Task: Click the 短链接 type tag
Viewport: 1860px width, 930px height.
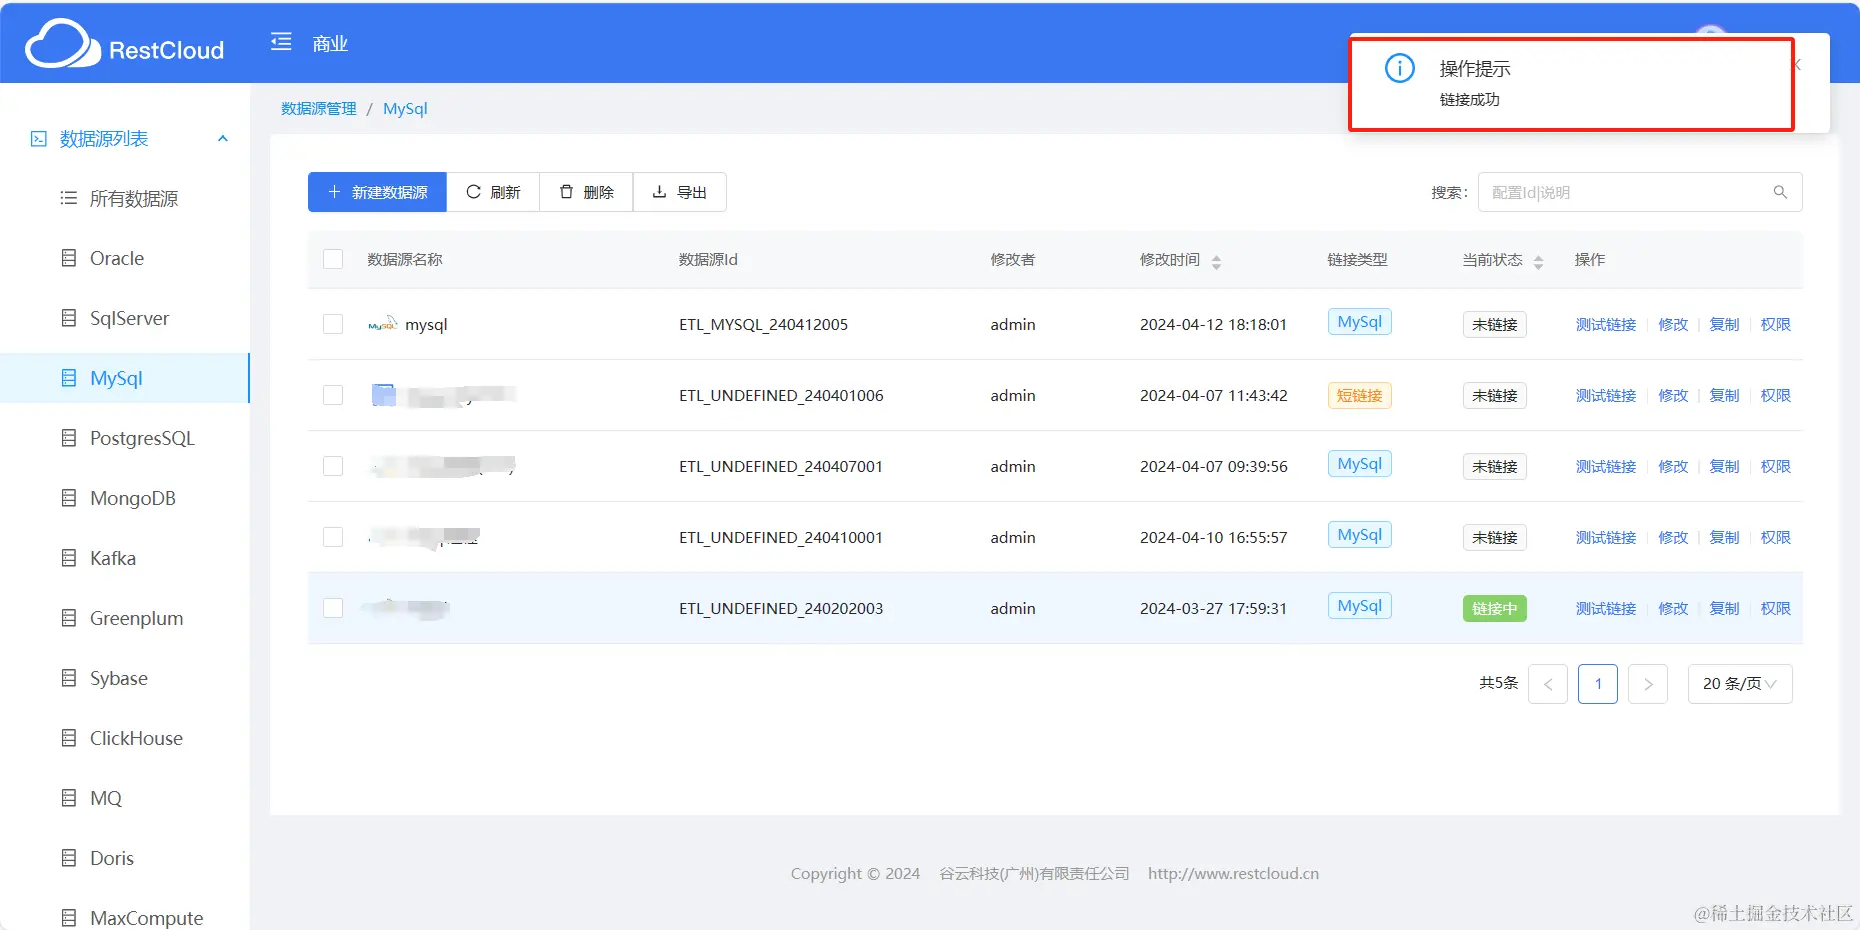Action: (1359, 395)
